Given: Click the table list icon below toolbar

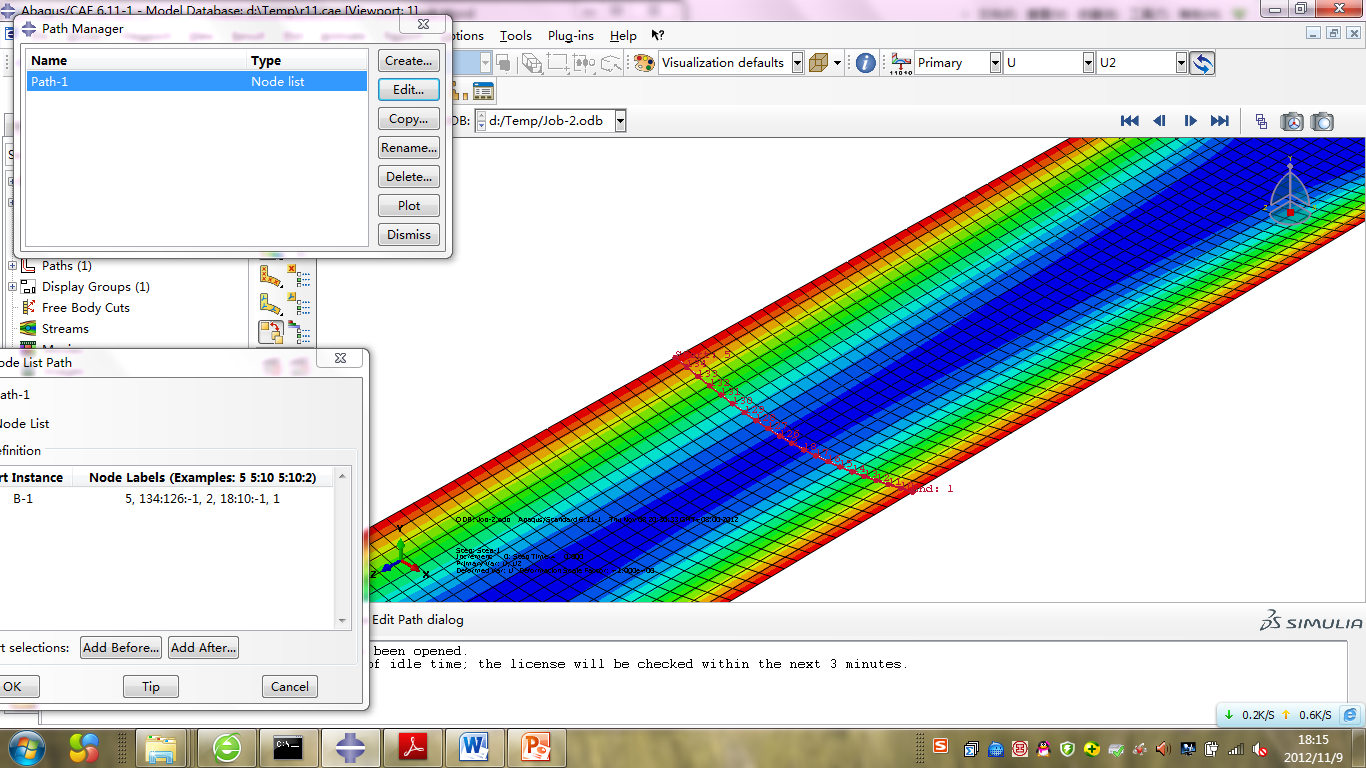Looking at the screenshot, I should pyautogui.click(x=484, y=92).
